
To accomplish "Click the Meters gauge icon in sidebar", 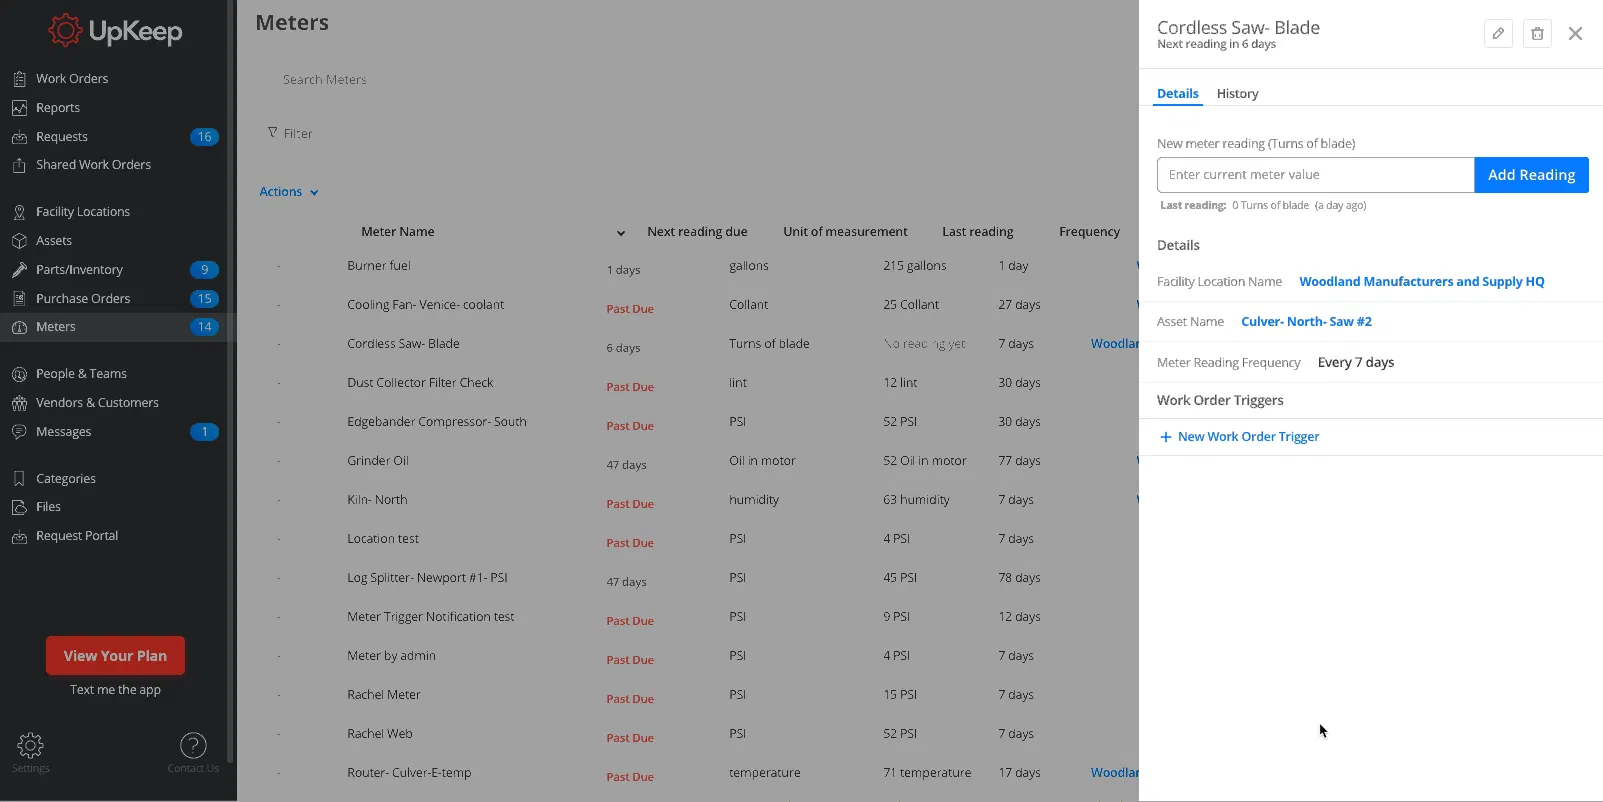I will tap(19, 327).
